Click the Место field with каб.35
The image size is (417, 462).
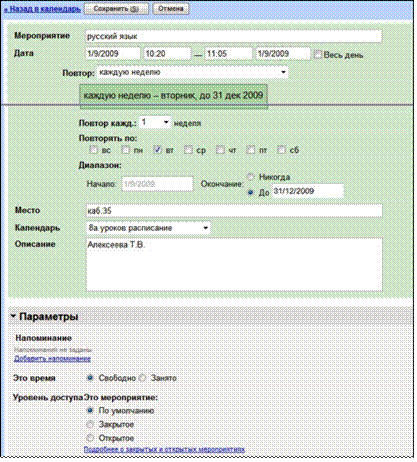[234, 211]
